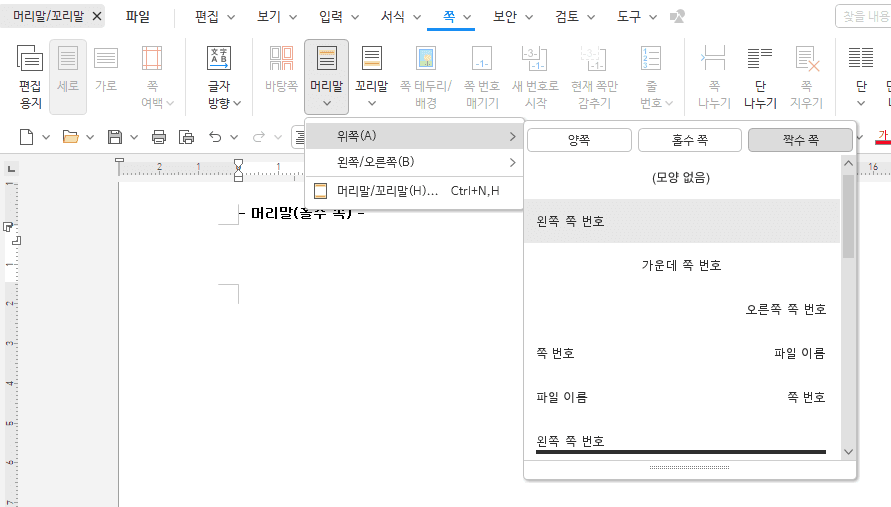Open the 파일 menu
This screenshot has height=507, width=891.
138,16
